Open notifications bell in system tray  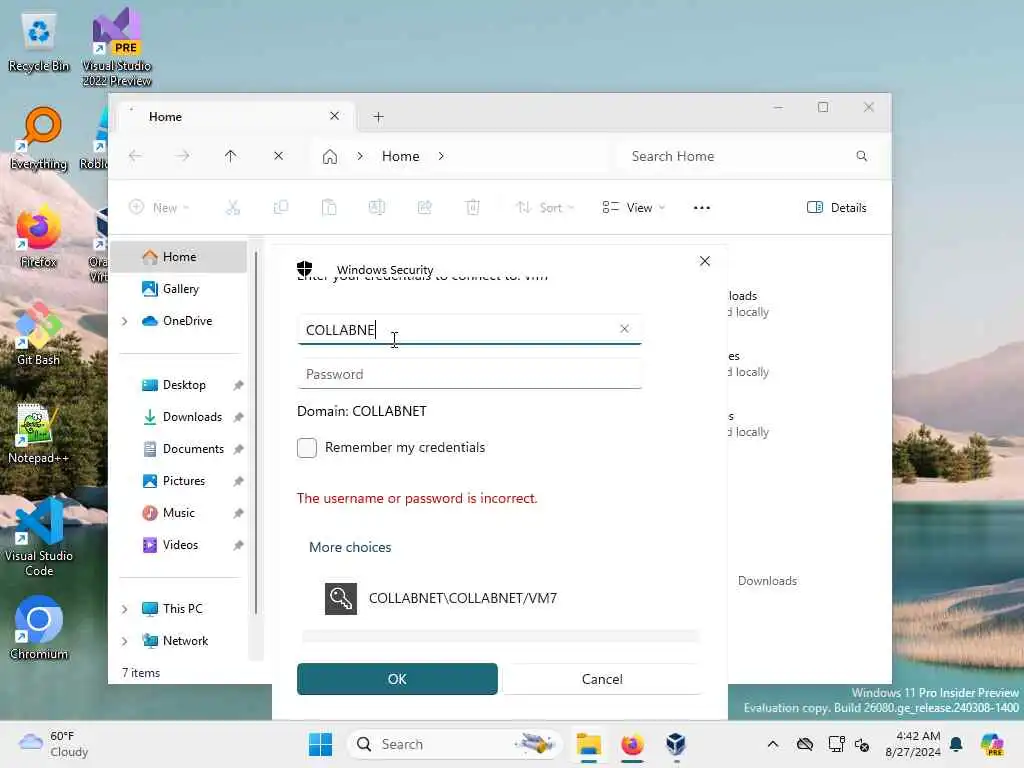956,744
